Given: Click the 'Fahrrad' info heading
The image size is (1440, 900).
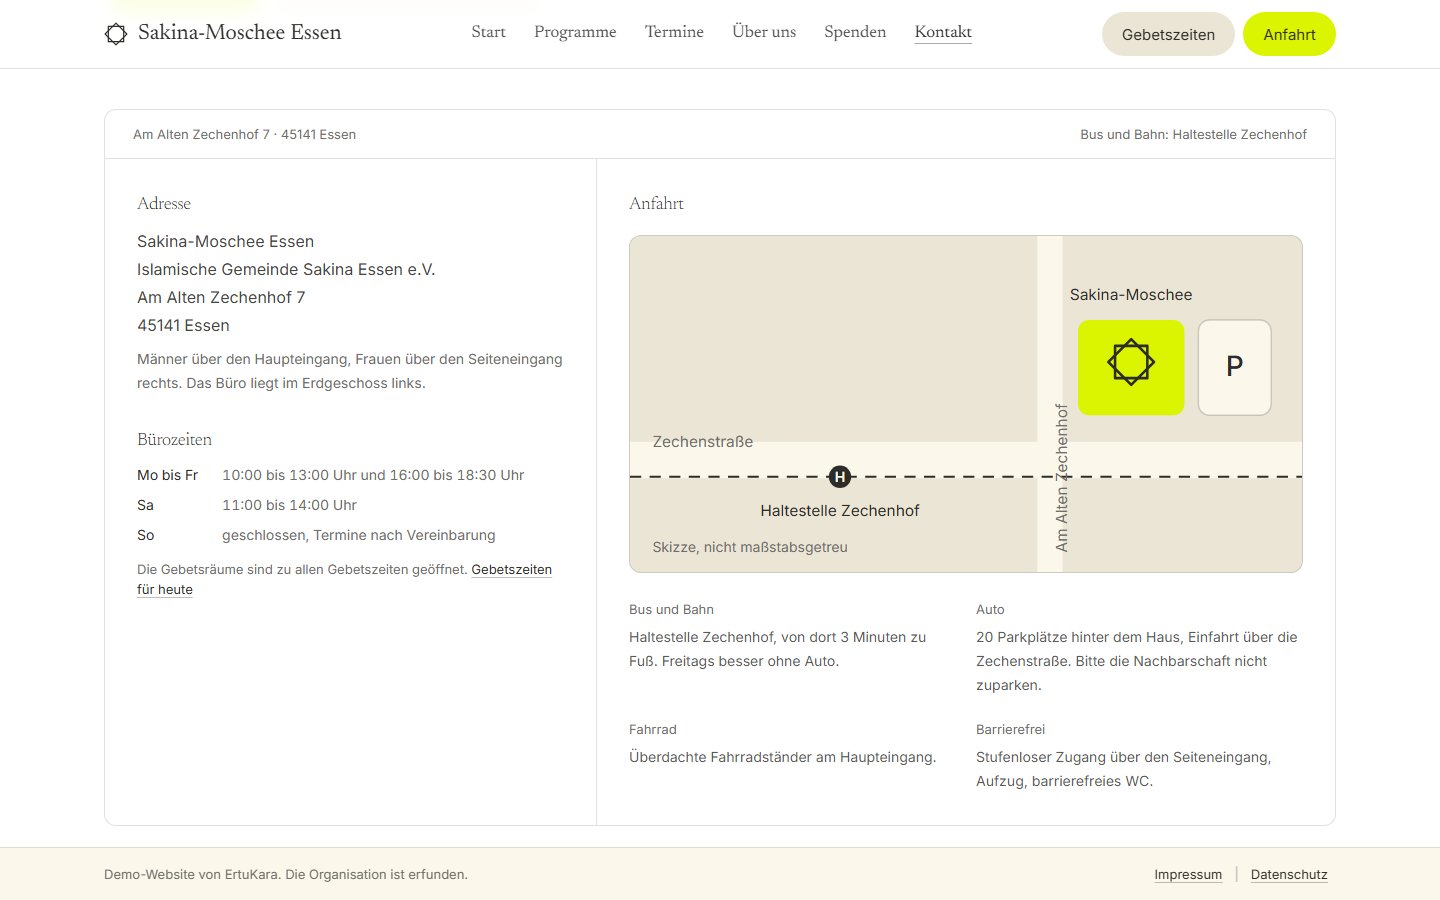Looking at the screenshot, I should (x=653, y=730).
